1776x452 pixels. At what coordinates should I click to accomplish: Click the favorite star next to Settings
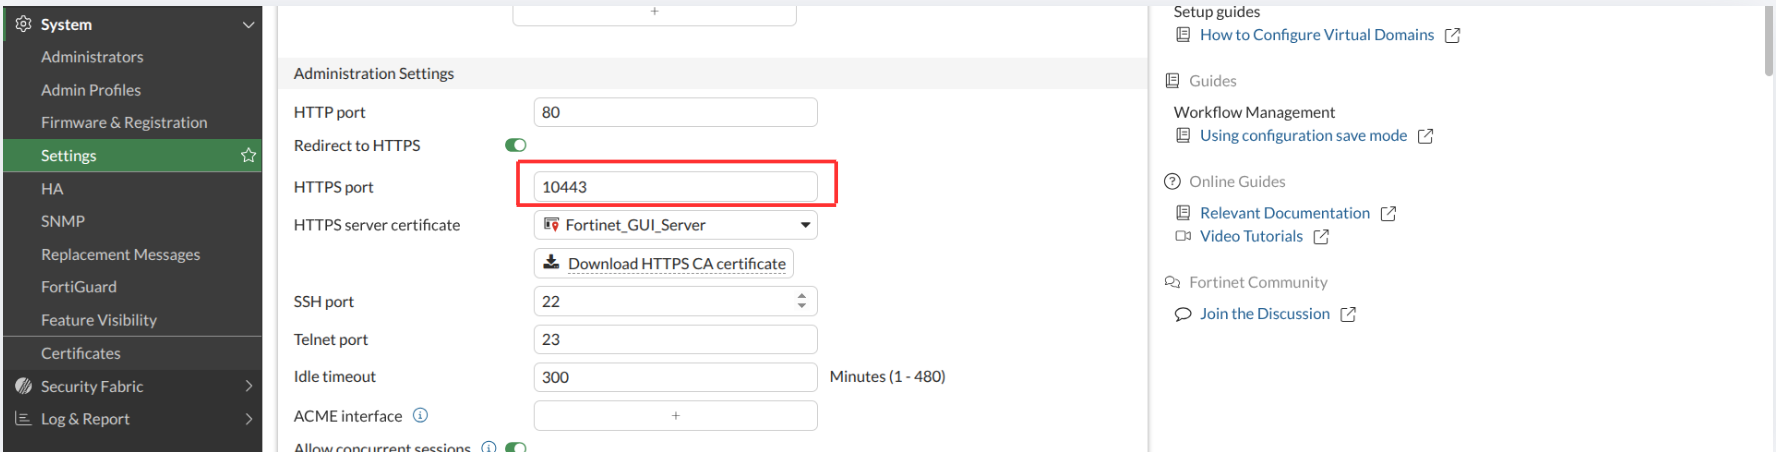(248, 155)
